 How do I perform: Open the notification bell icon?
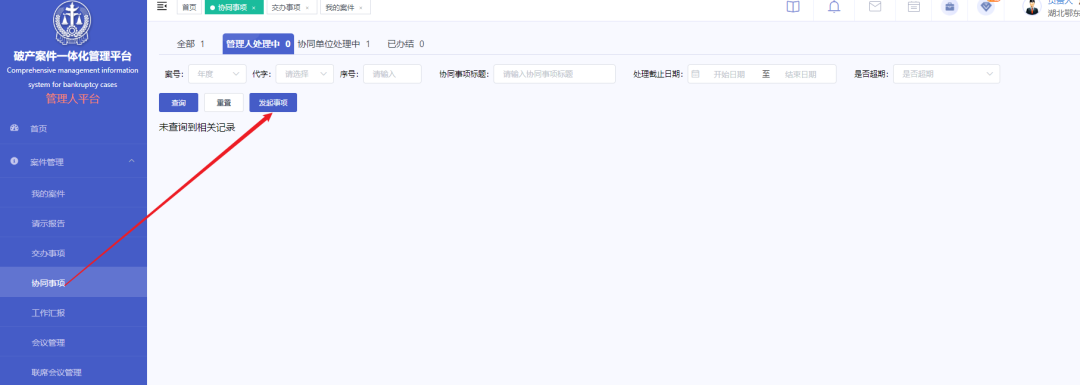834,7
